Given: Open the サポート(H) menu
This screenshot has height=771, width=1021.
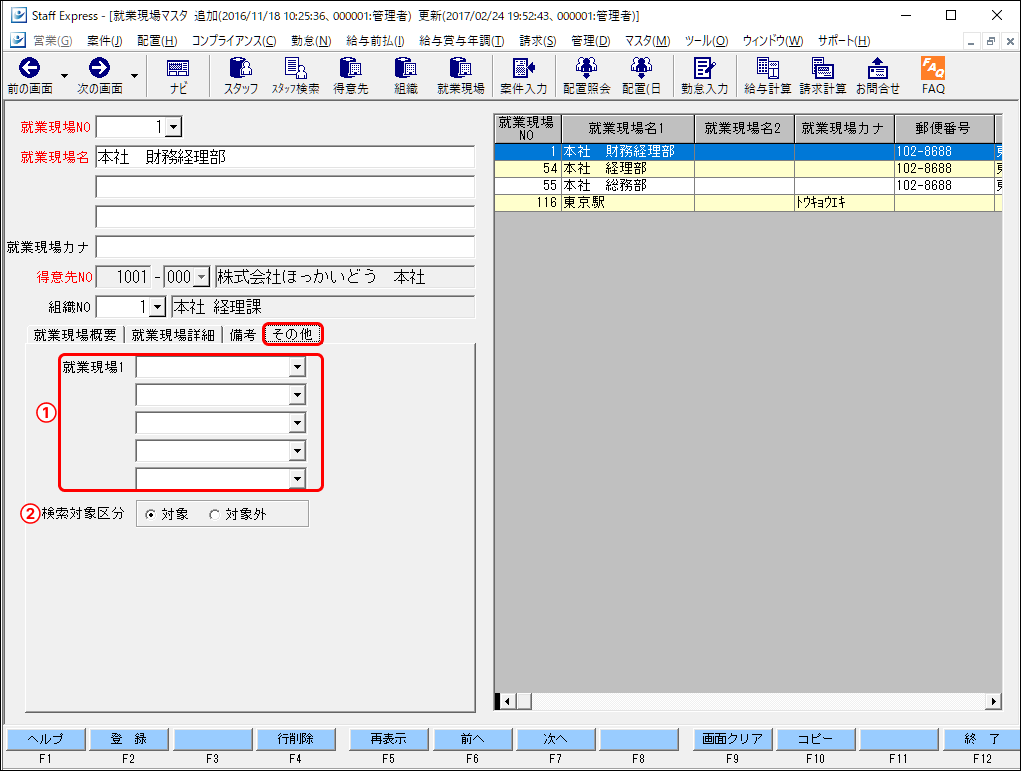Looking at the screenshot, I should point(844,41).
